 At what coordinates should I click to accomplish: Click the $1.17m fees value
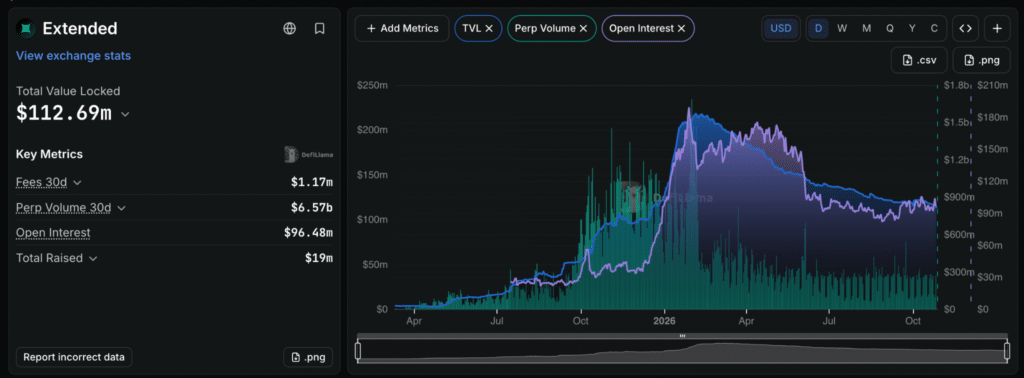pos(312,182)
